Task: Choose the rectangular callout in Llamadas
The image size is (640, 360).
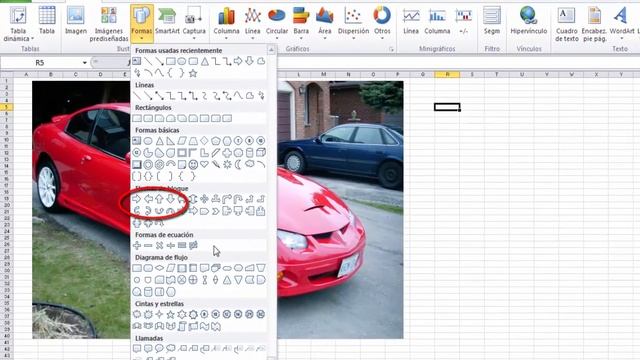Action: (x=137, y=349)
